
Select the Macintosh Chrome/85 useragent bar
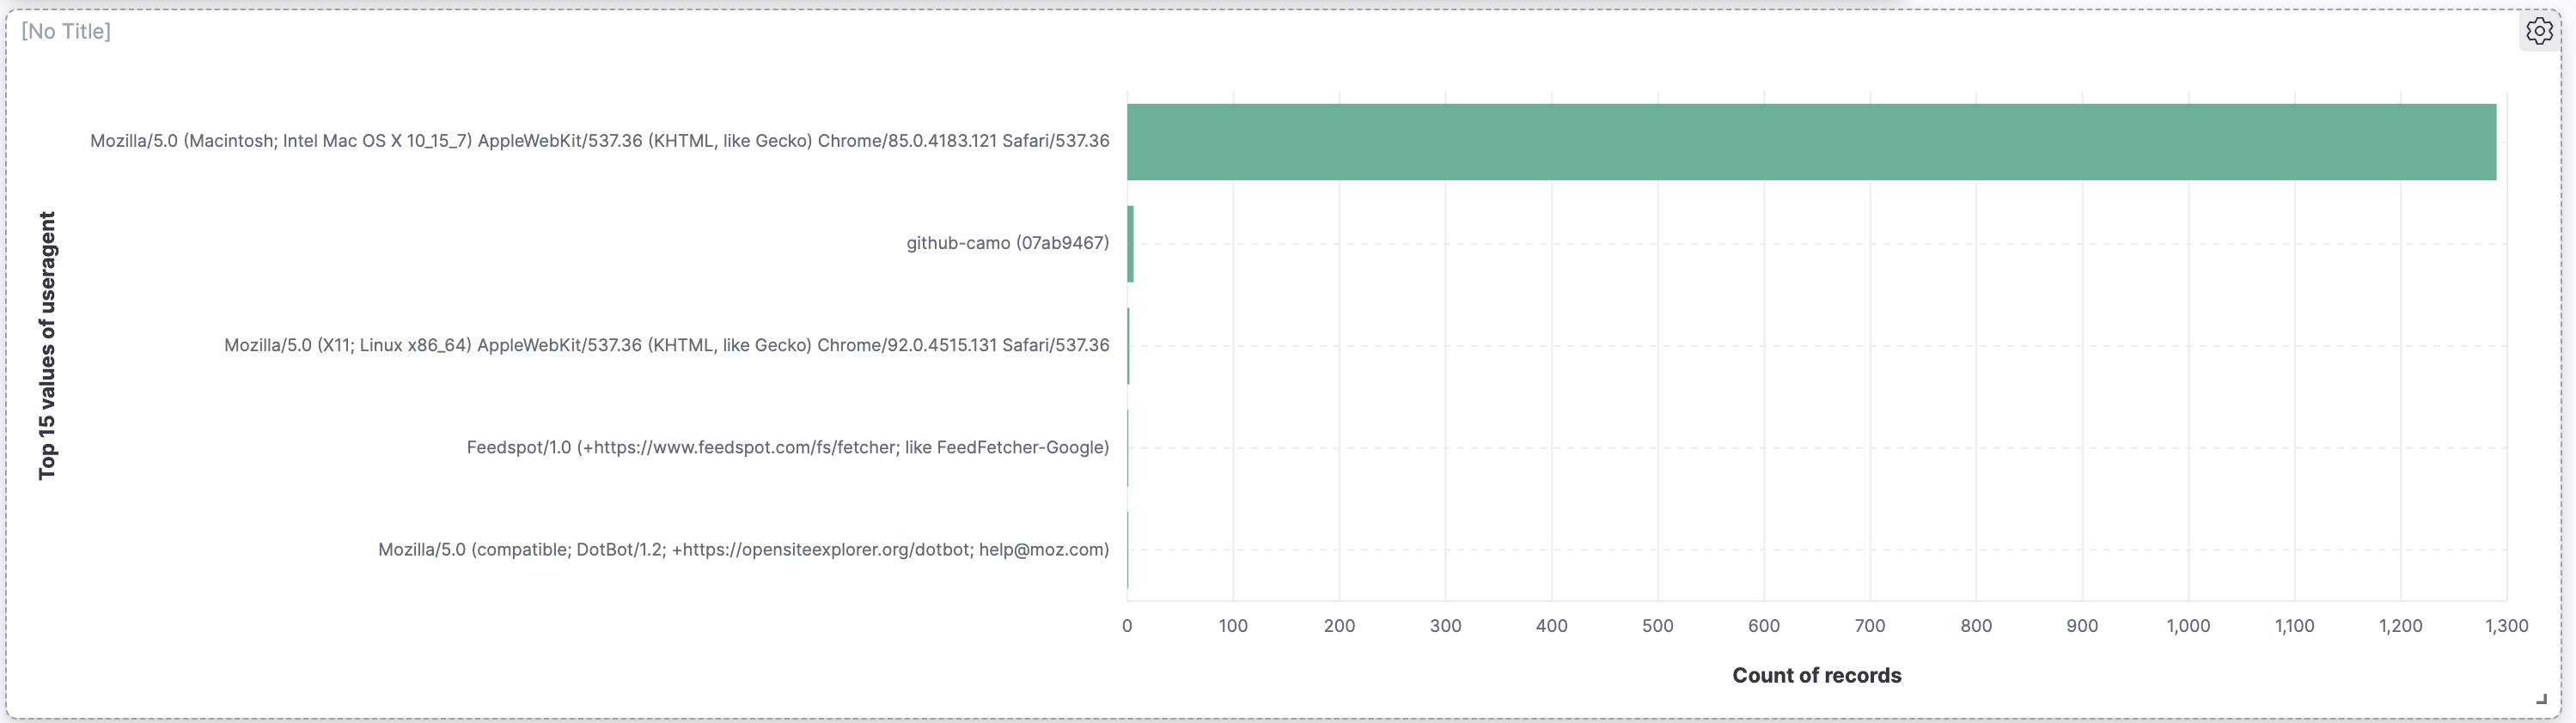coord(1811,142)
